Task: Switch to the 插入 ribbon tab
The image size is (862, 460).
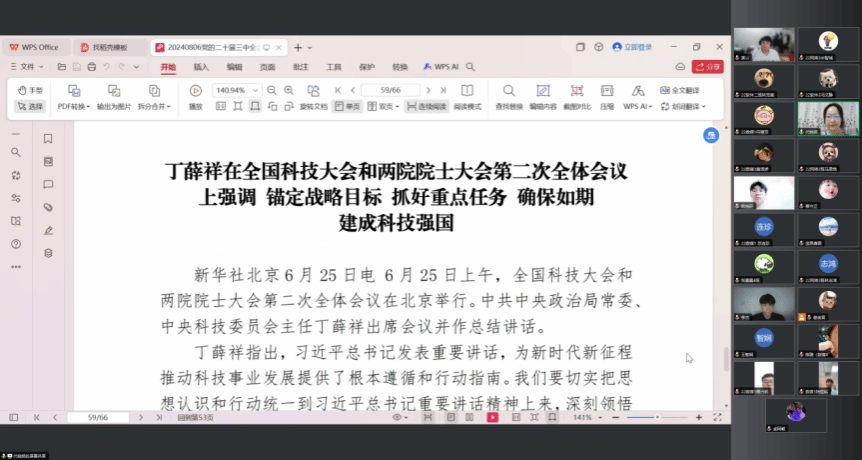Action: (x=201, y=67)
